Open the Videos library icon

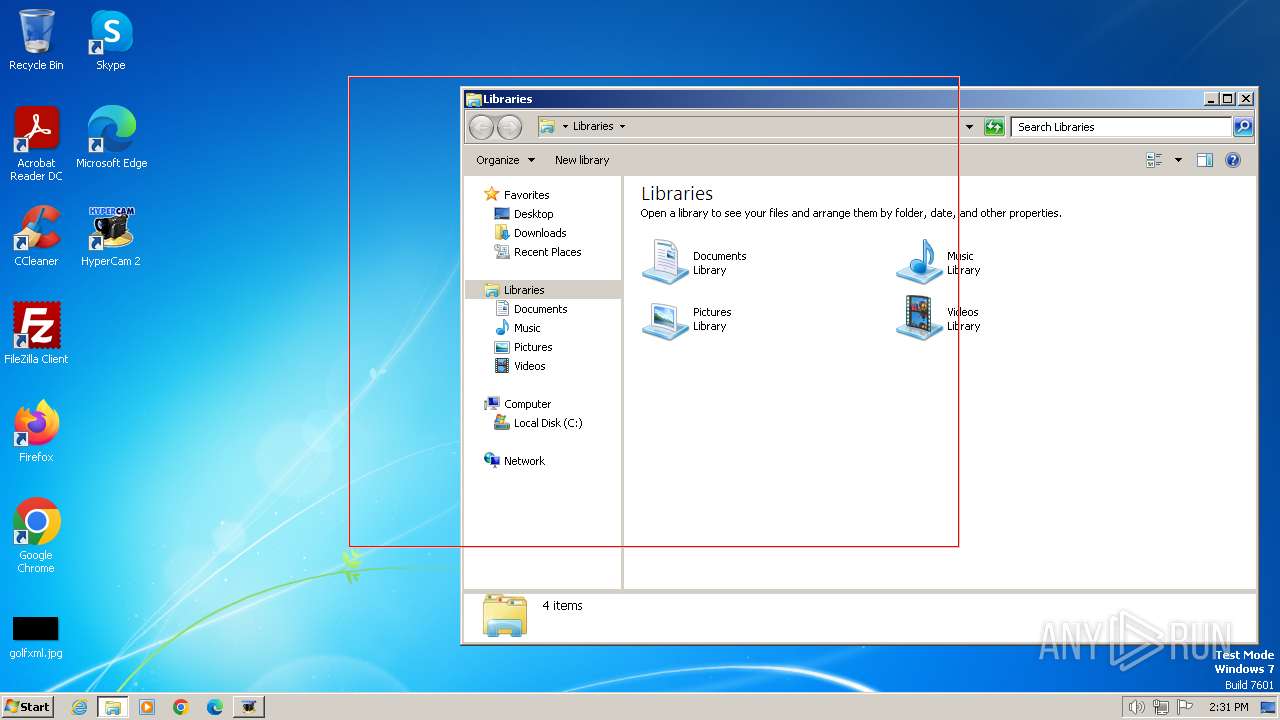tap(939, 318)
